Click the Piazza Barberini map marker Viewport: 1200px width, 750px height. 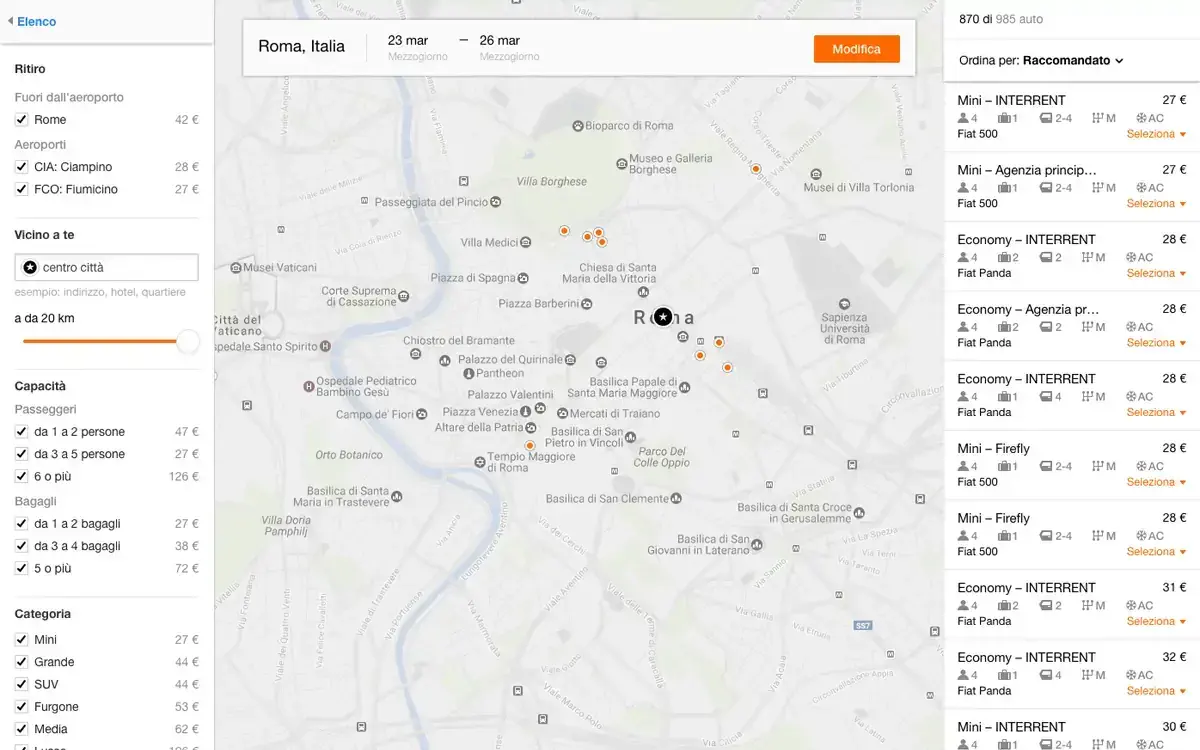pyautogui.click(x=587, y=303)
